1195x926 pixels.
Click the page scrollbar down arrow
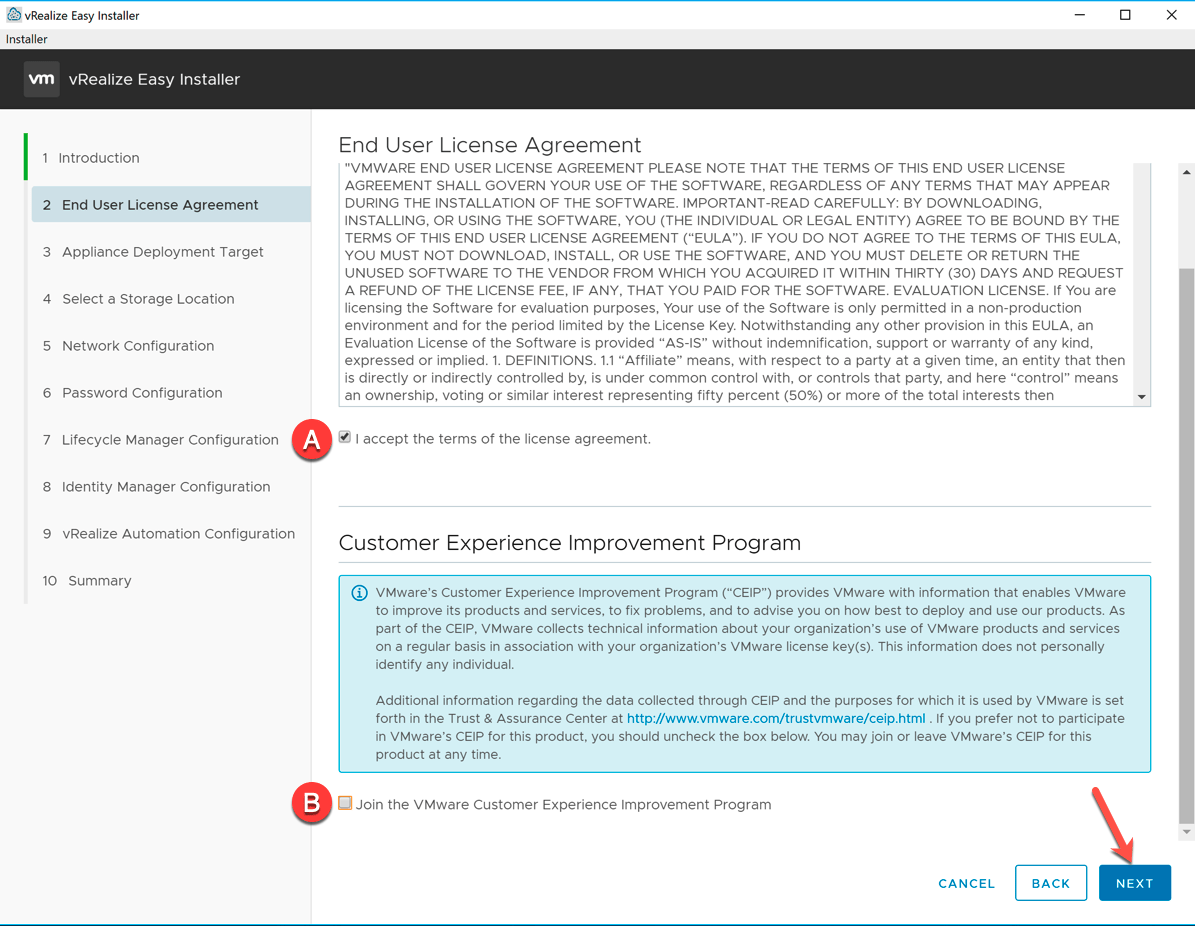(1187, 831)
